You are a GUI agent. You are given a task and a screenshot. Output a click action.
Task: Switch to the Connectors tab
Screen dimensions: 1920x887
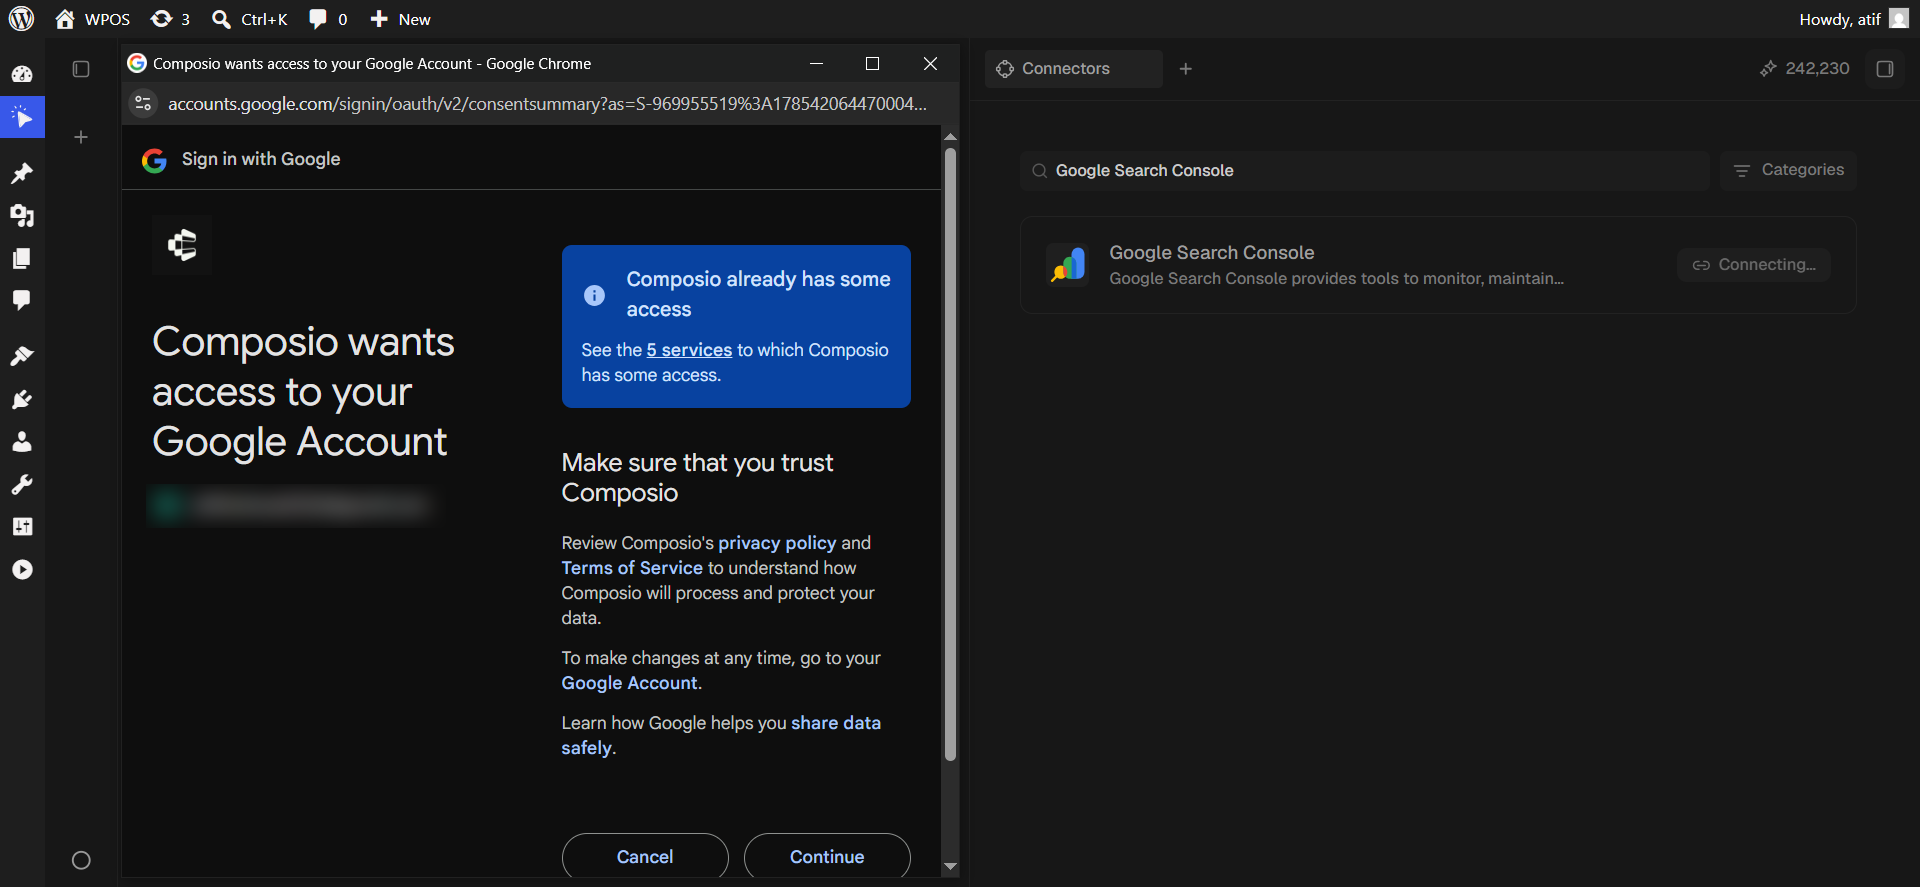pyautogui.click(x=1073, y=69)
